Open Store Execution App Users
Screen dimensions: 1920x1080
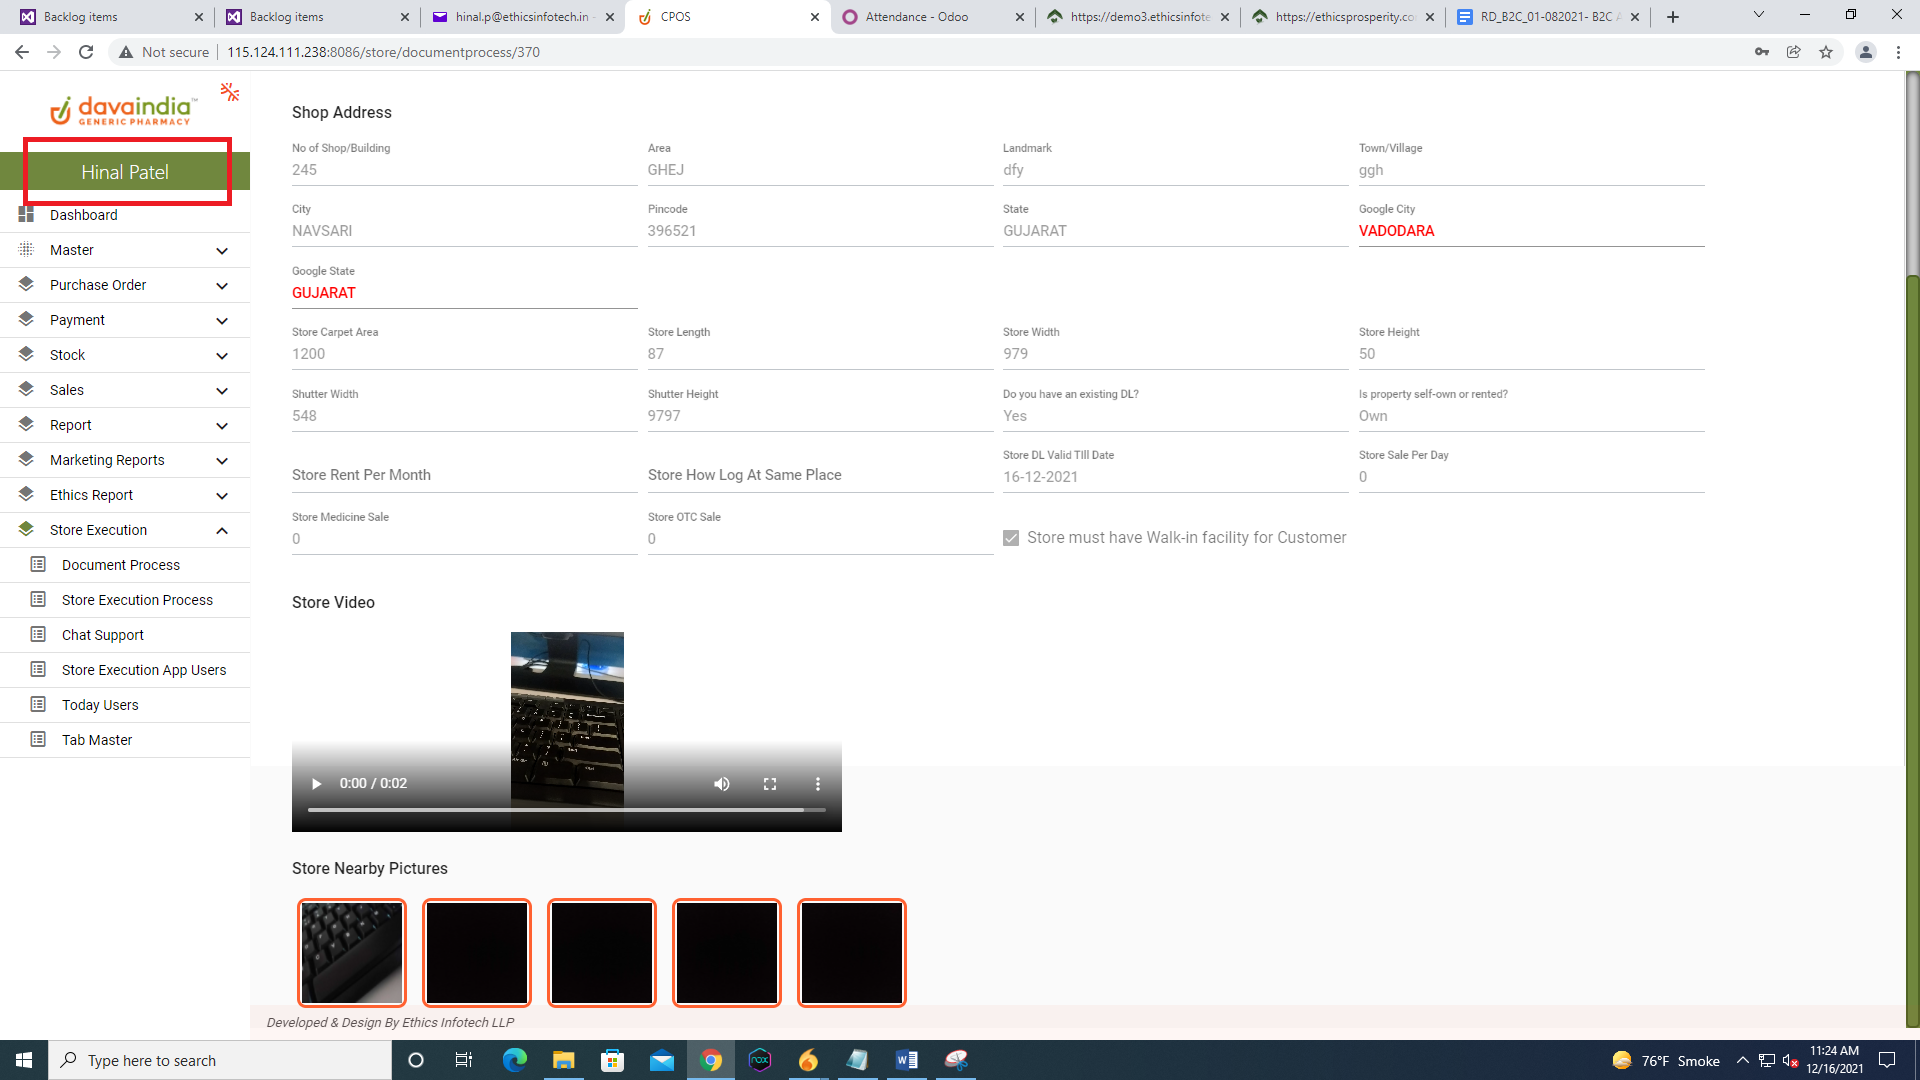click(144, 670)
